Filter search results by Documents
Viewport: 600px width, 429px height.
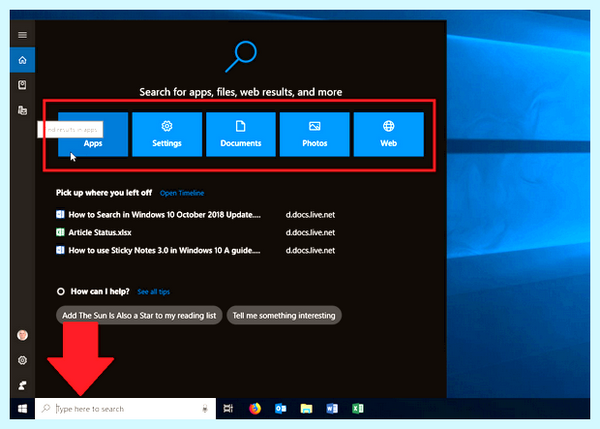241,134
